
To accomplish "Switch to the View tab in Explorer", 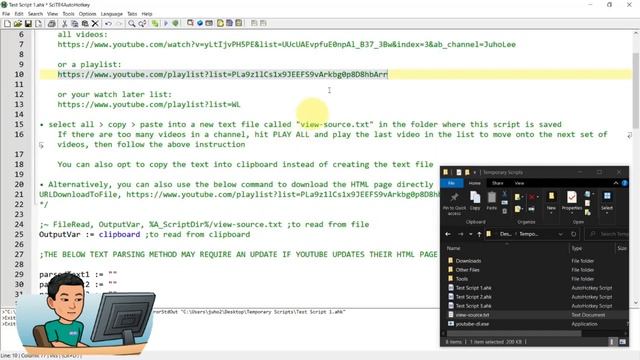I will pos(519,183).
